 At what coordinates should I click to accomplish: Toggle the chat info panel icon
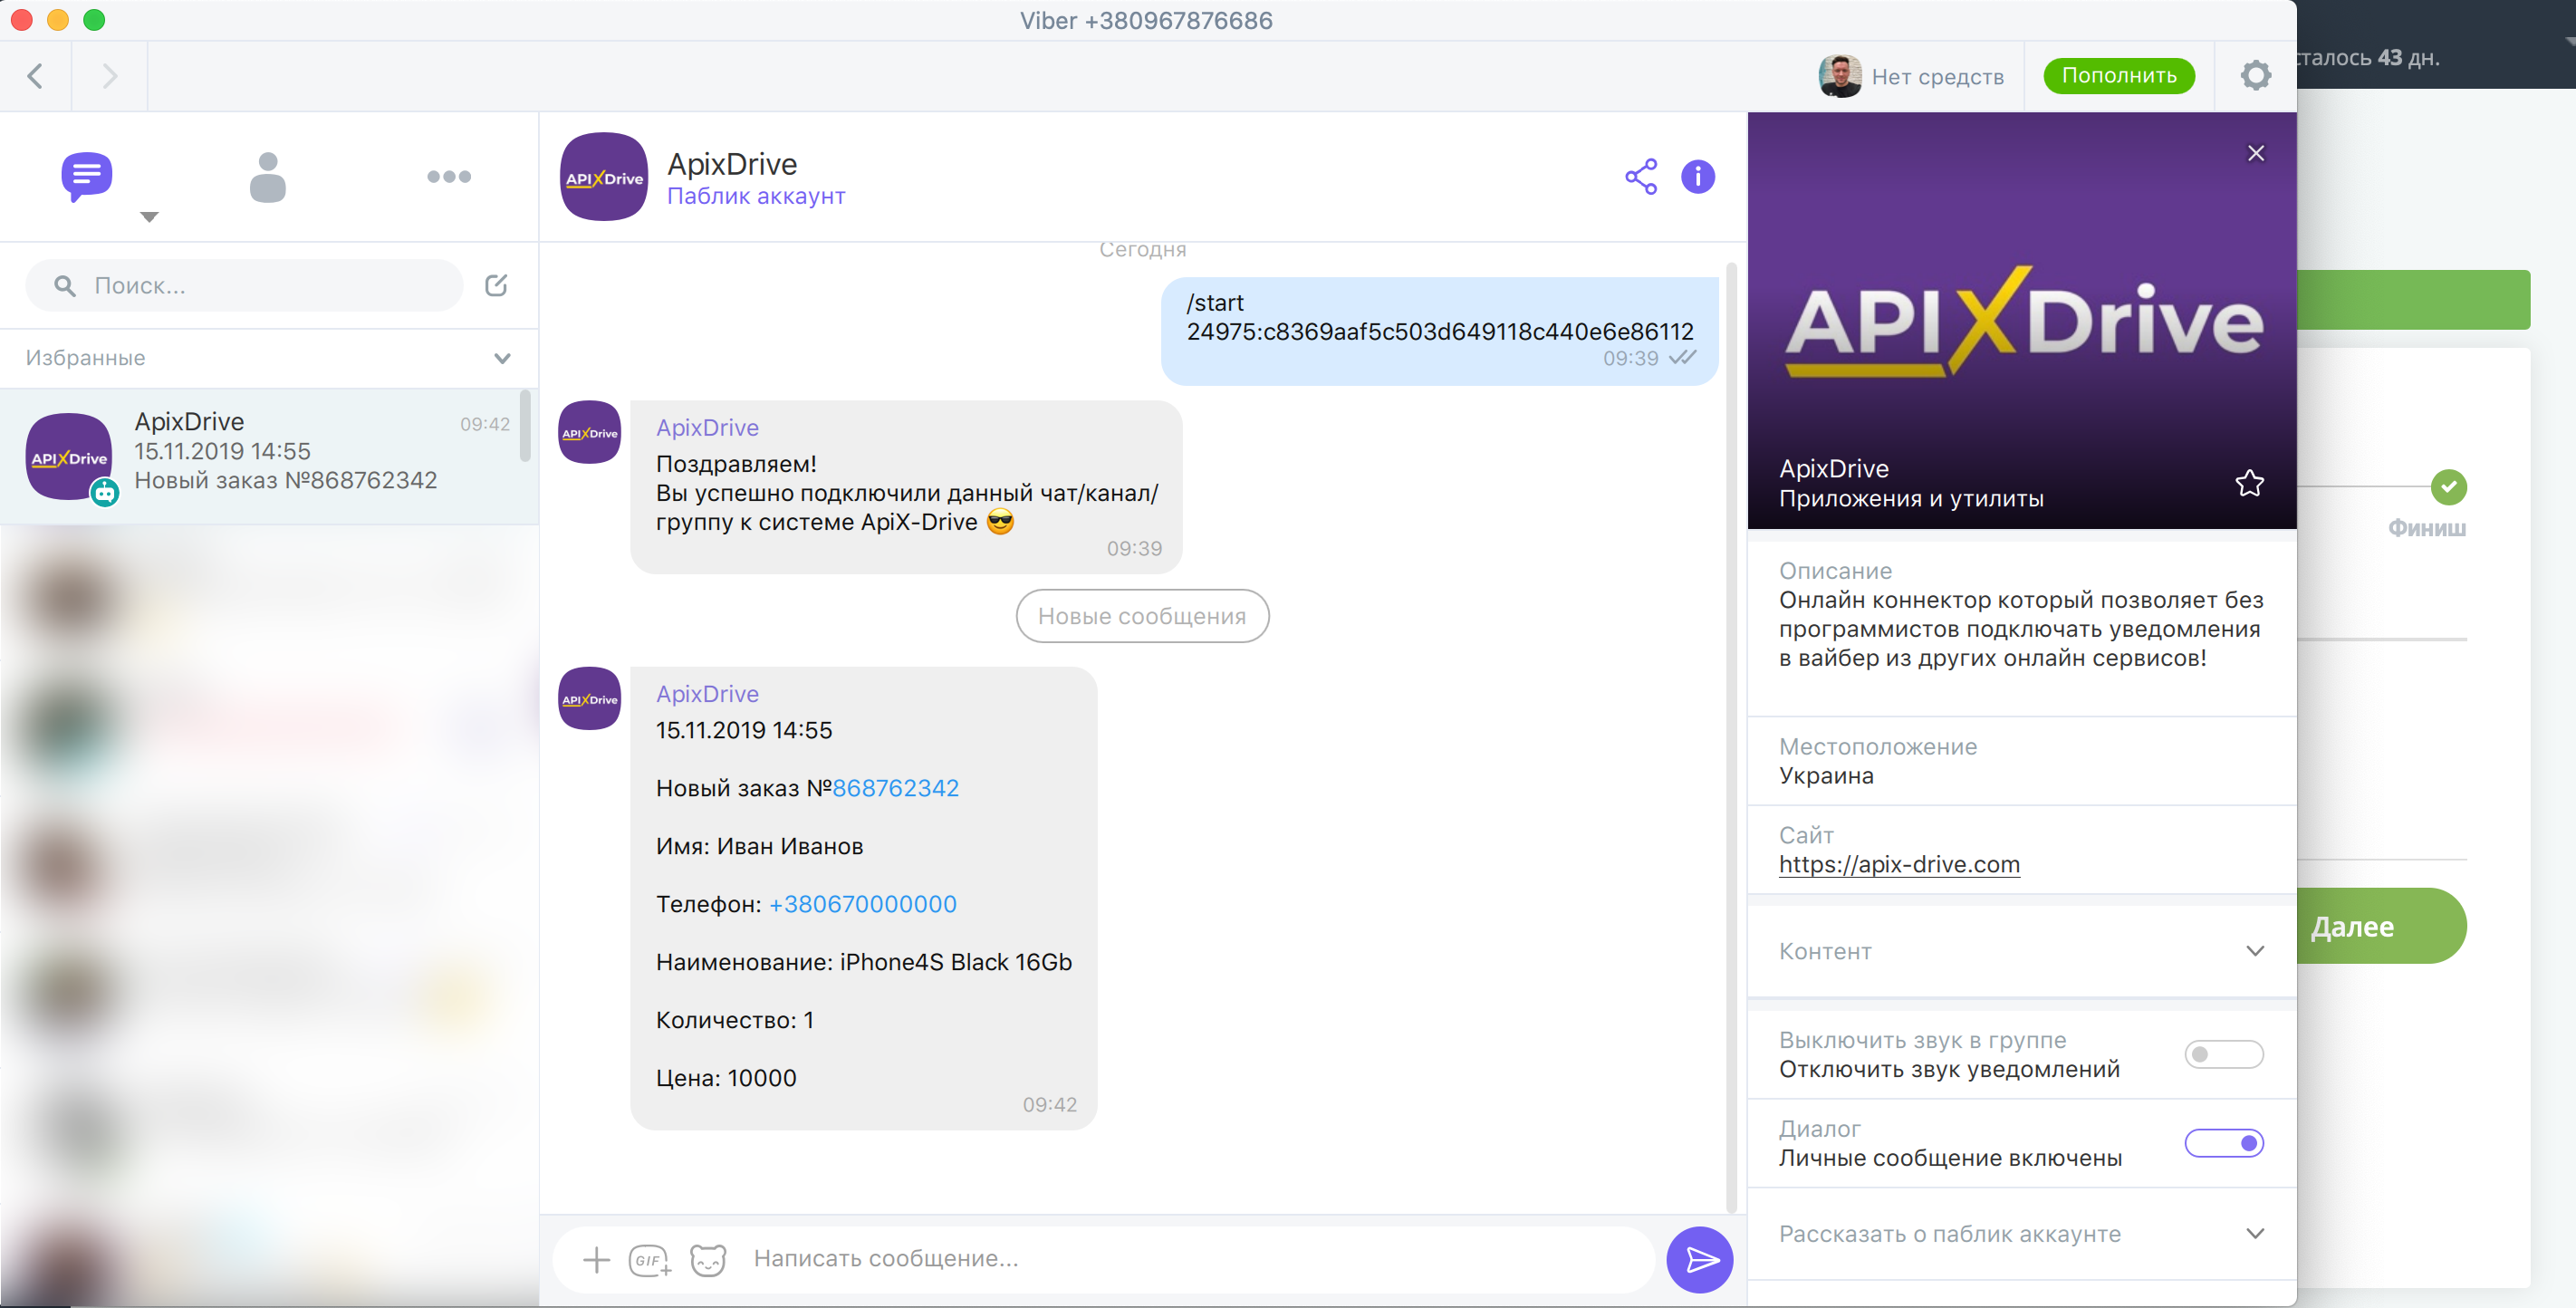[1698, 177]
